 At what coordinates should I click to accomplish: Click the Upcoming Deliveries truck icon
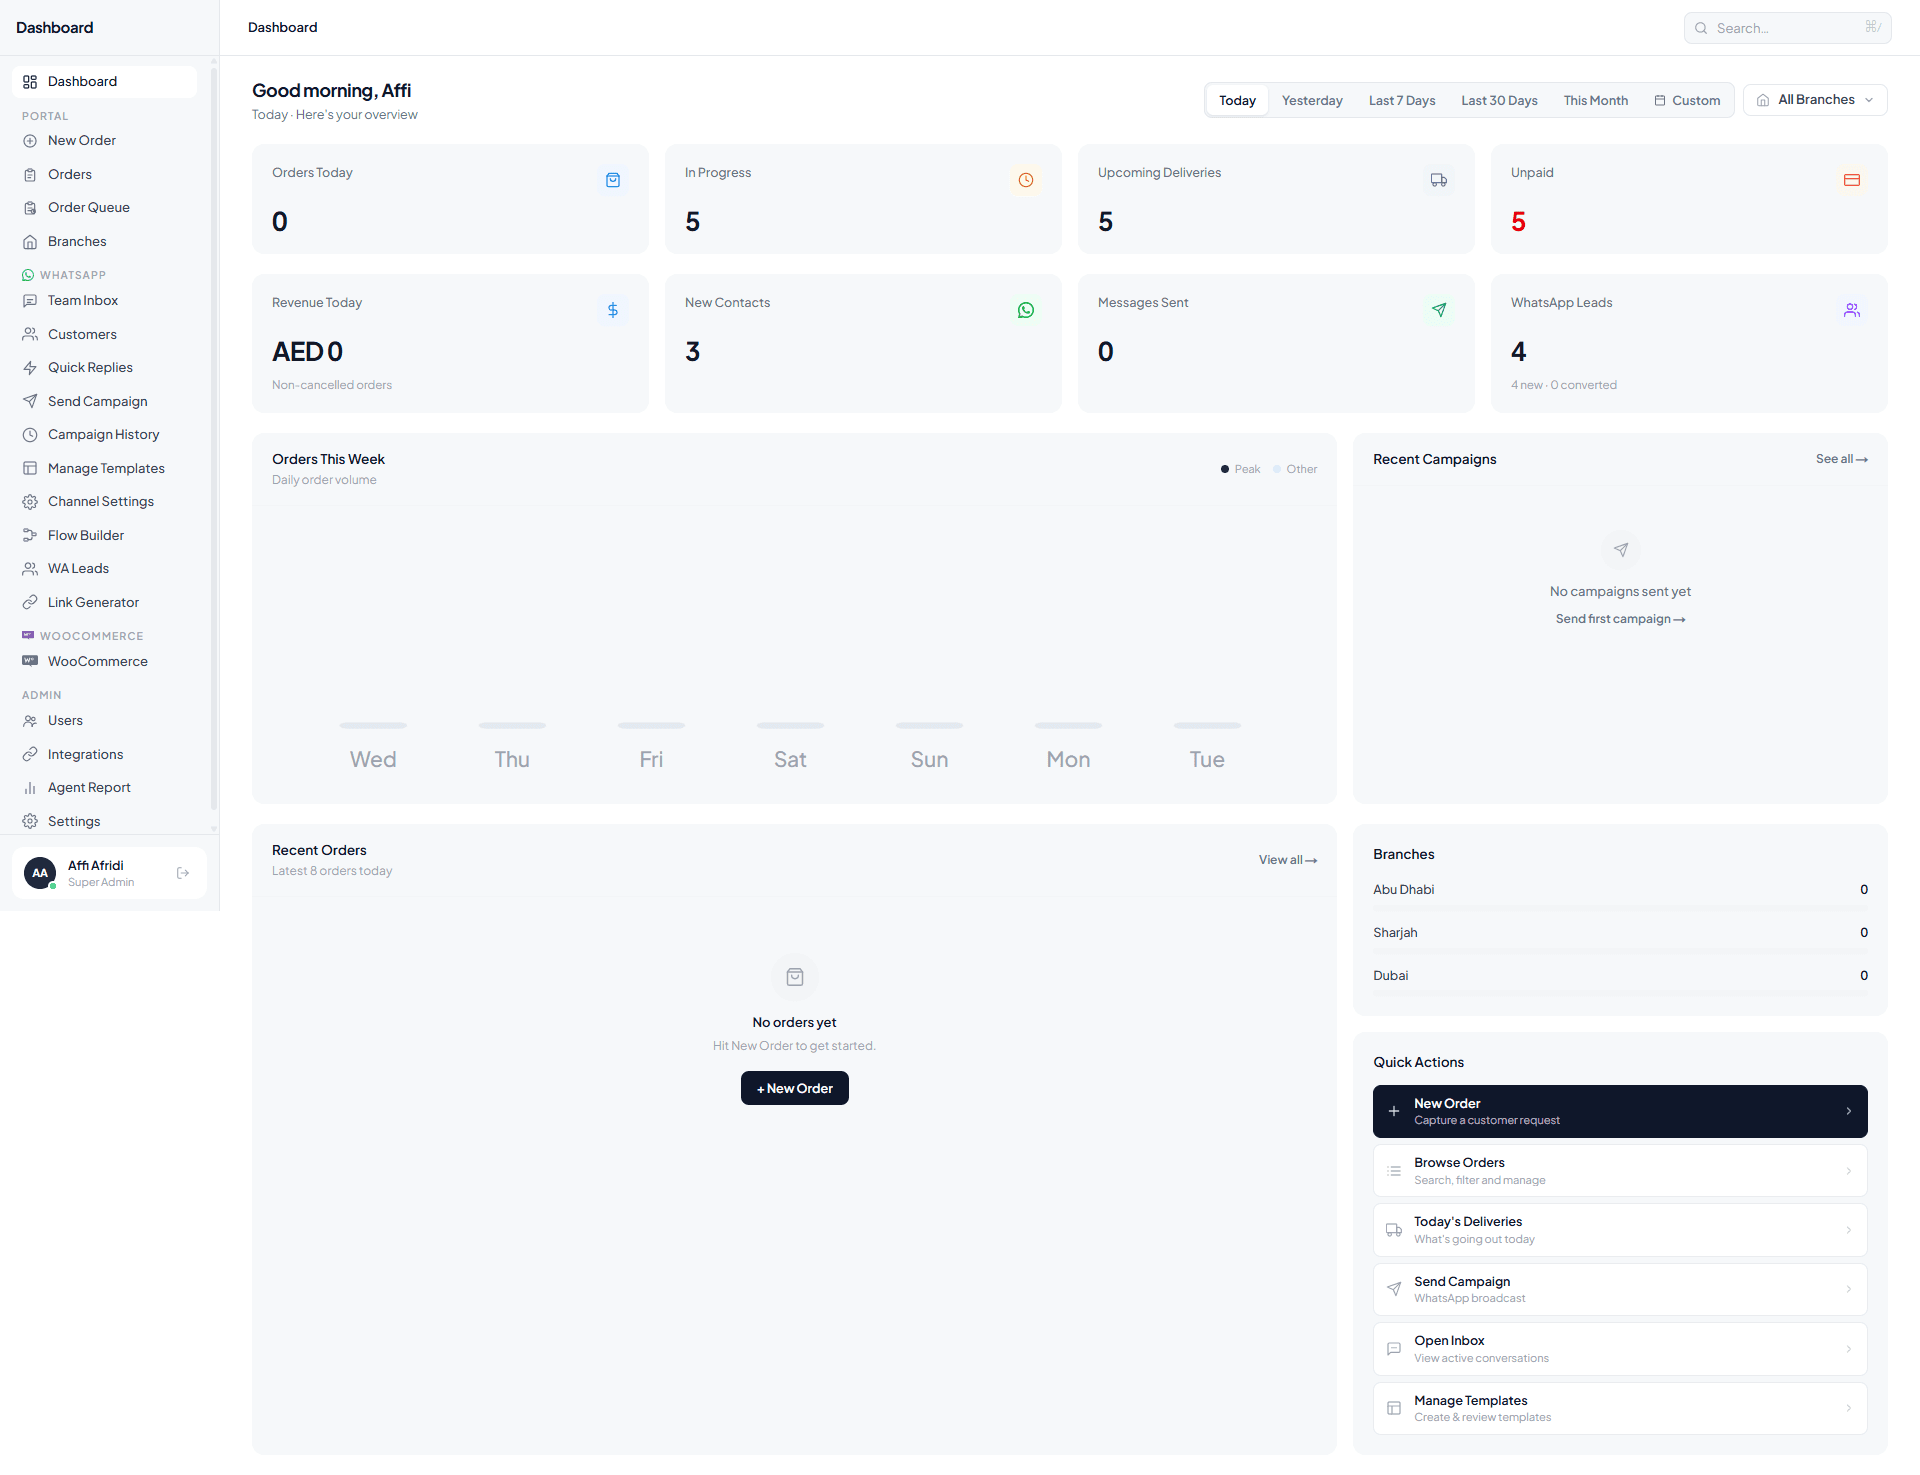click(x=1439, y=180)
